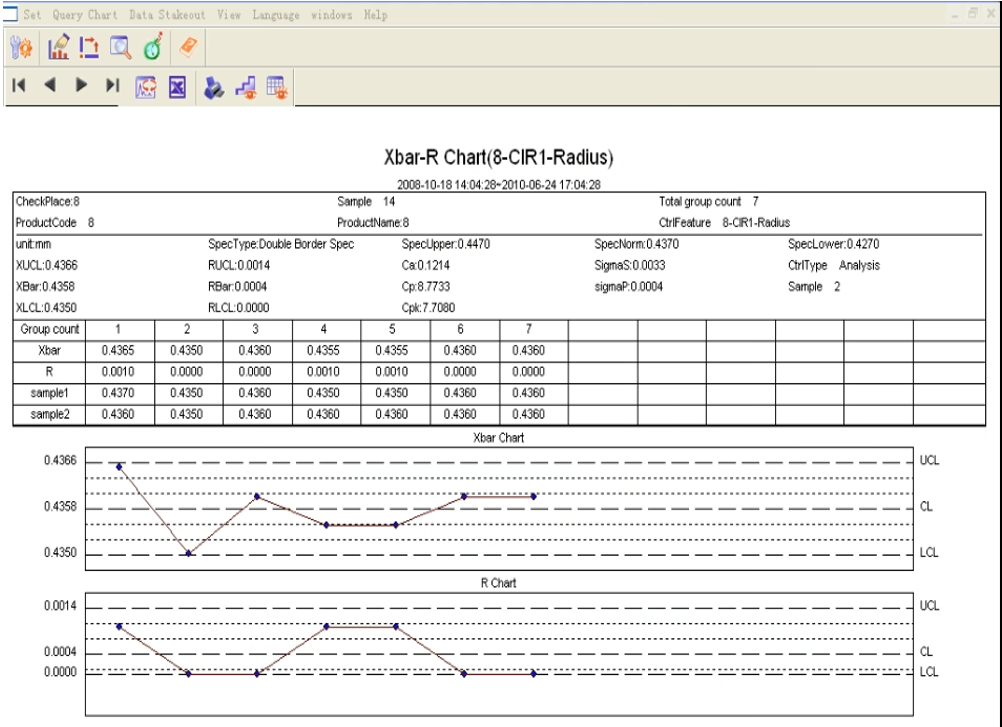Open the Language menu
This screenshot has width=1002, height=727.
coord(275,15)
